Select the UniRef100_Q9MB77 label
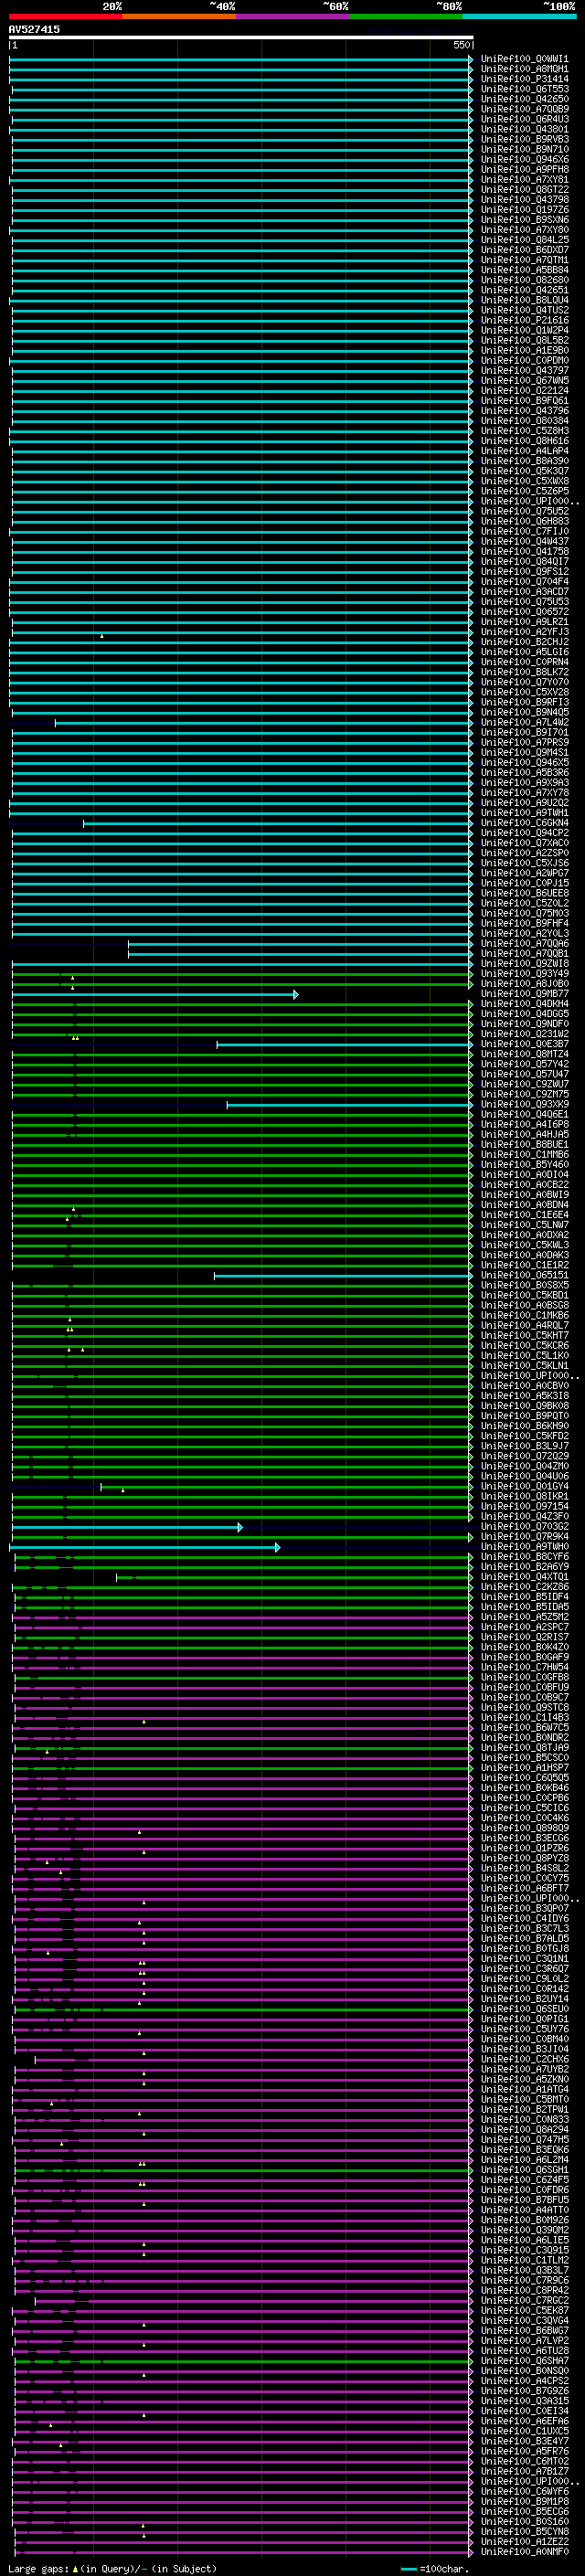 click(x=524, y=994)
